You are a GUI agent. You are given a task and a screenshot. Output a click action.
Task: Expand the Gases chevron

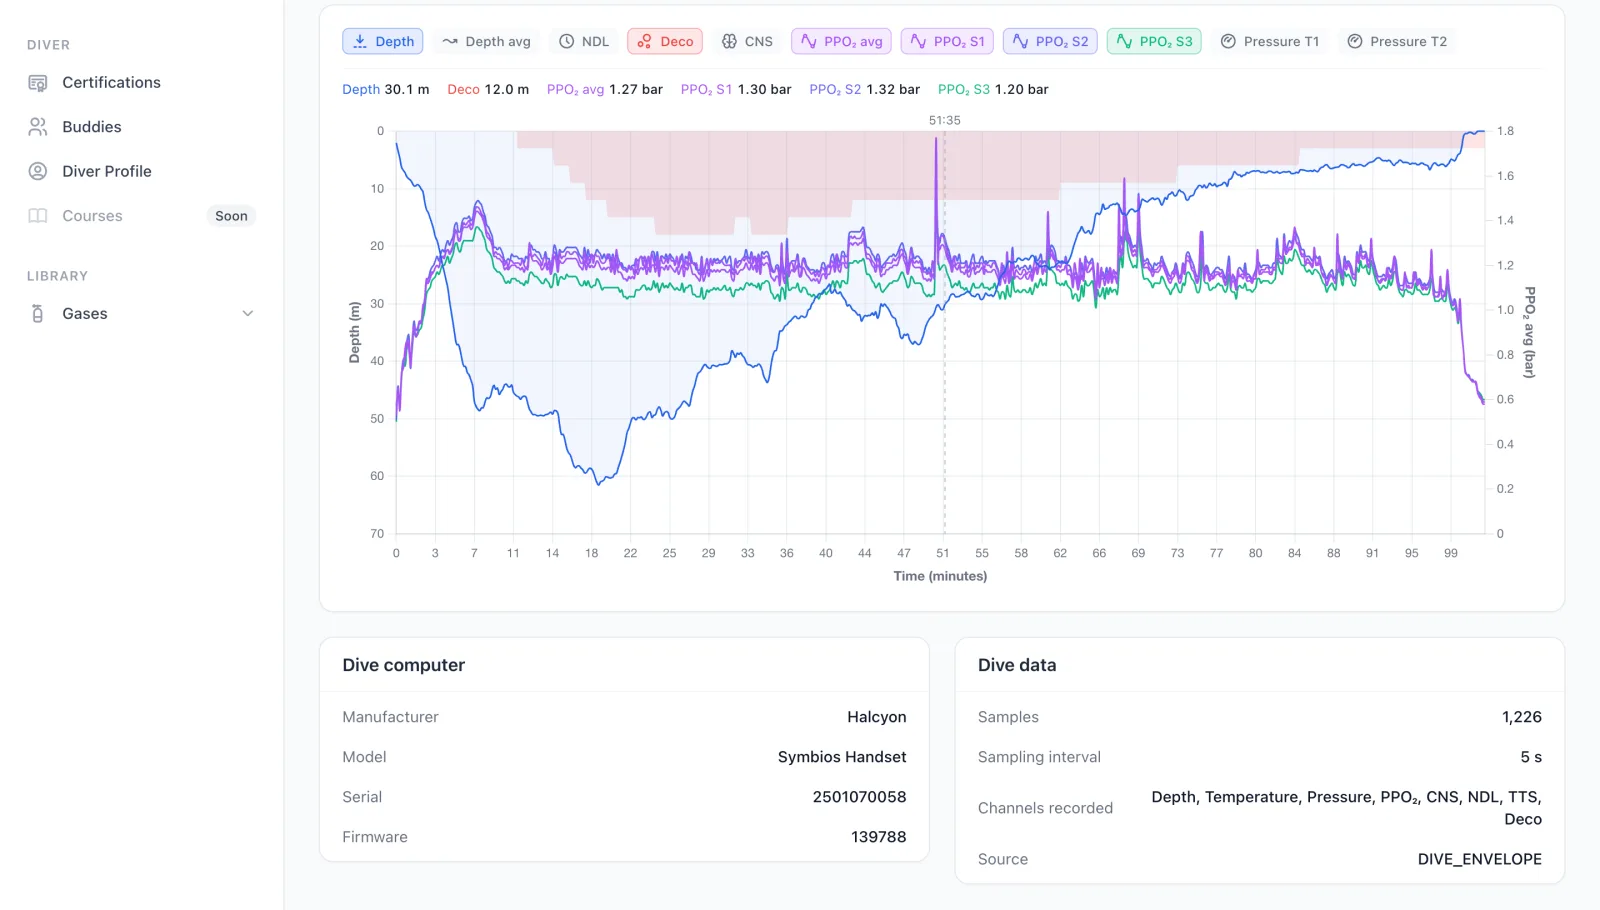tap(248, 314)
